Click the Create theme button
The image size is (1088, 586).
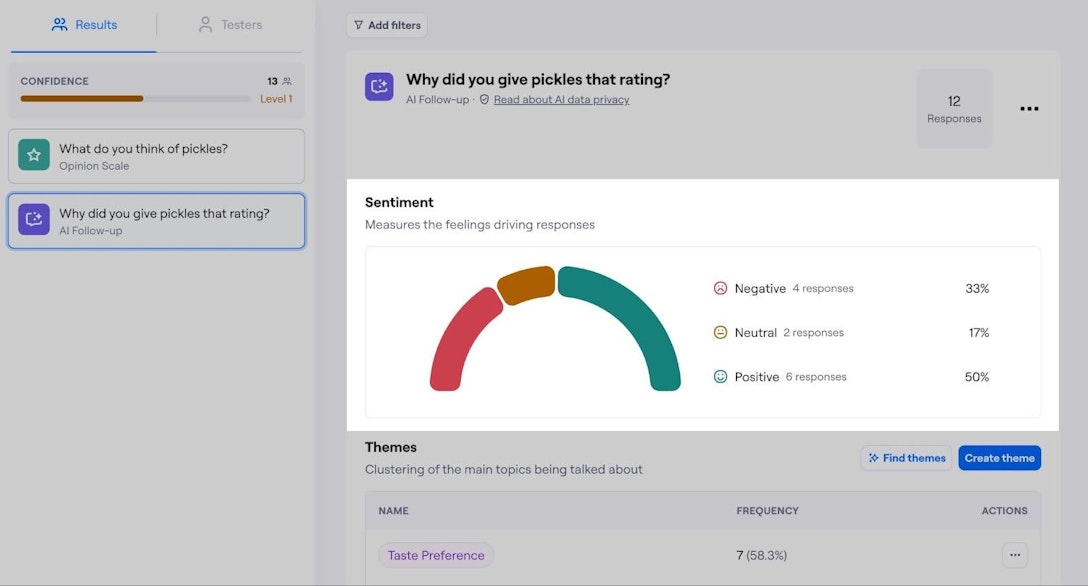999,458
